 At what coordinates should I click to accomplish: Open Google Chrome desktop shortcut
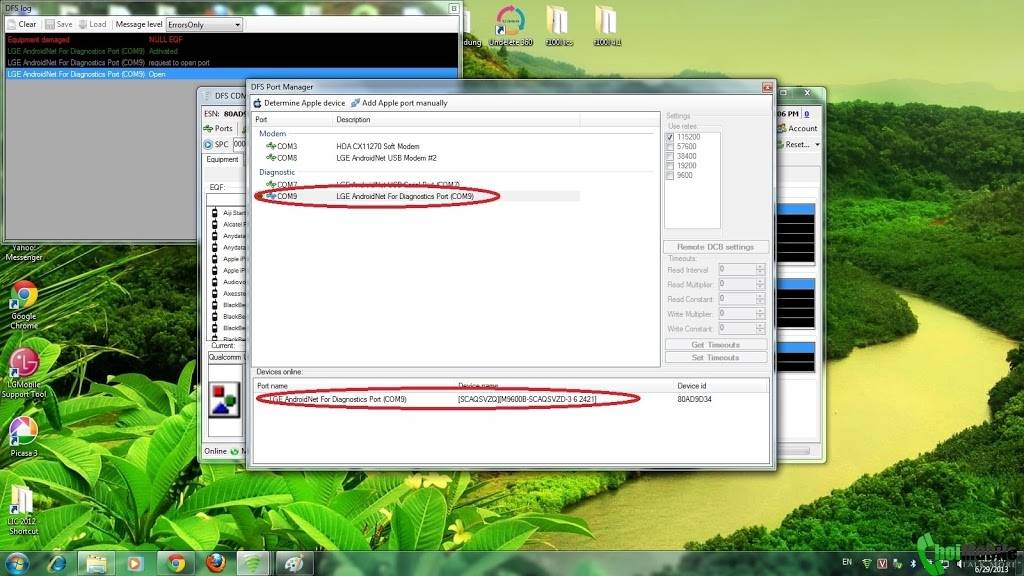(x=24, y=305)
